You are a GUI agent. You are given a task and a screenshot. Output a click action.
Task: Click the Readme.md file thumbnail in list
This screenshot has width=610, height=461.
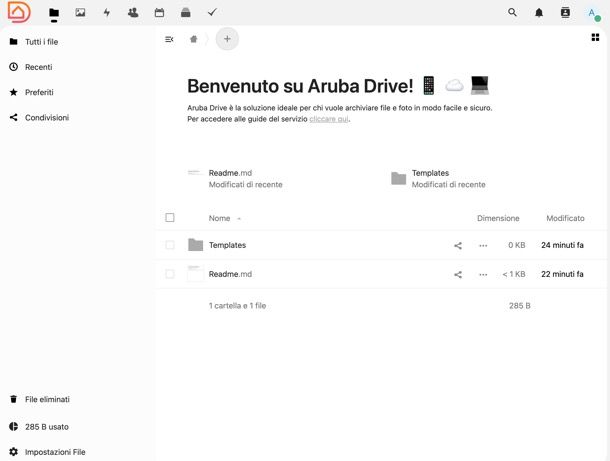tap(195, 273)
